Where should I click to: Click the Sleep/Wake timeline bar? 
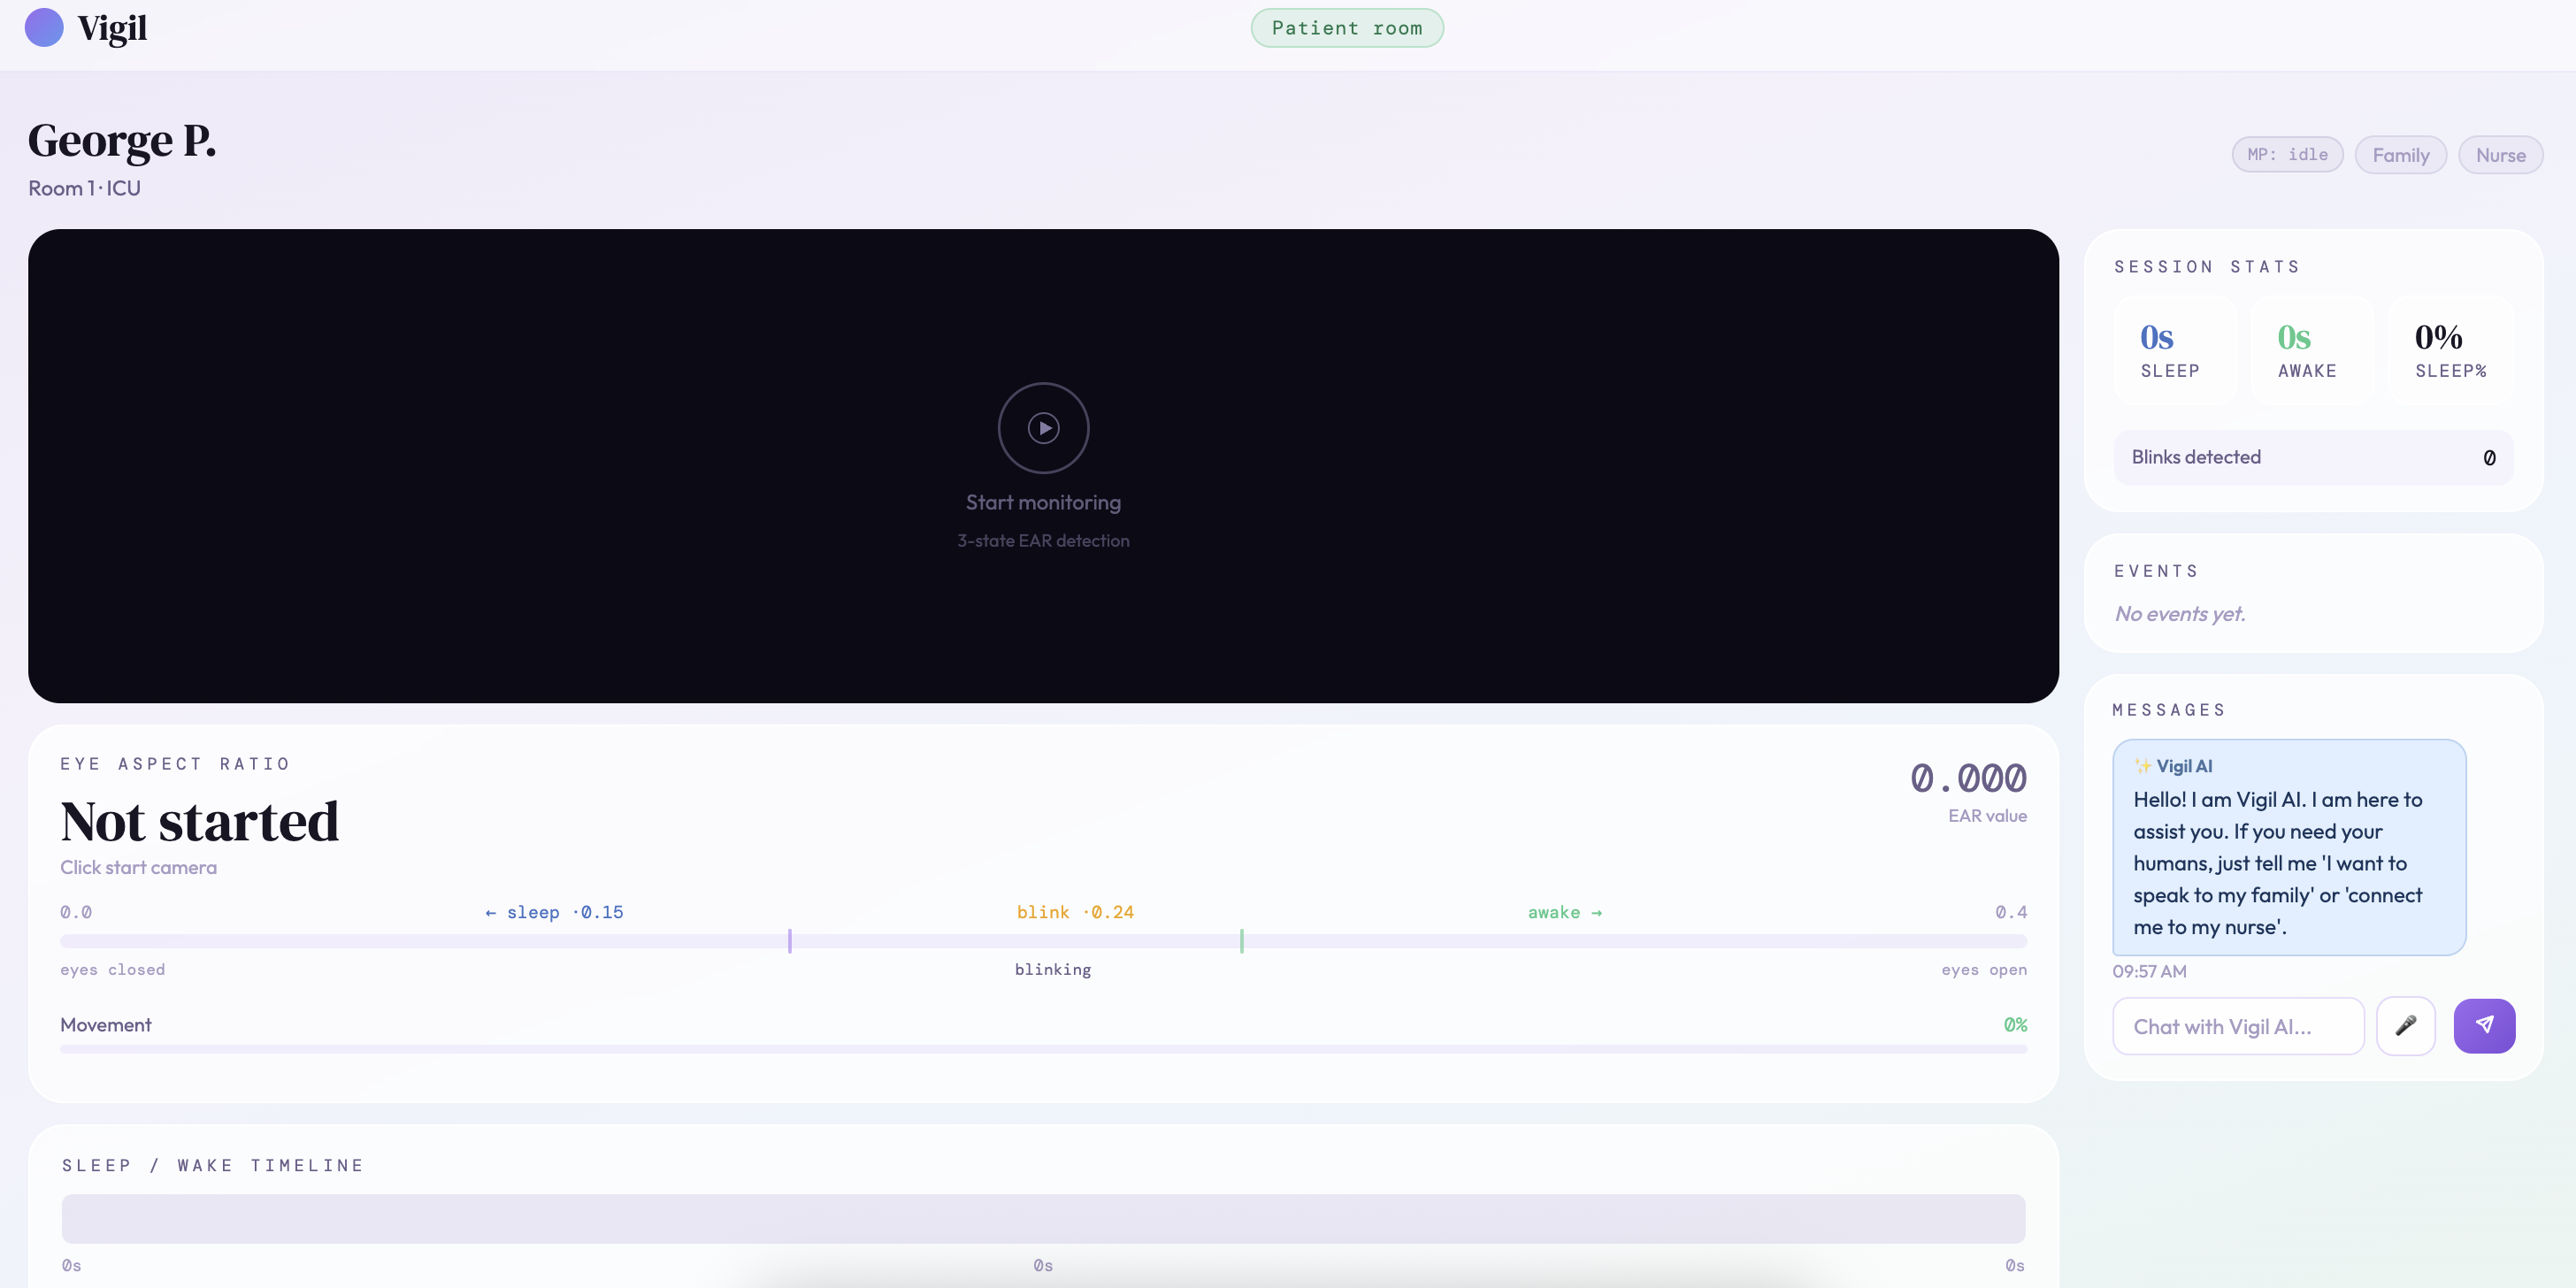point(1043,1218)
